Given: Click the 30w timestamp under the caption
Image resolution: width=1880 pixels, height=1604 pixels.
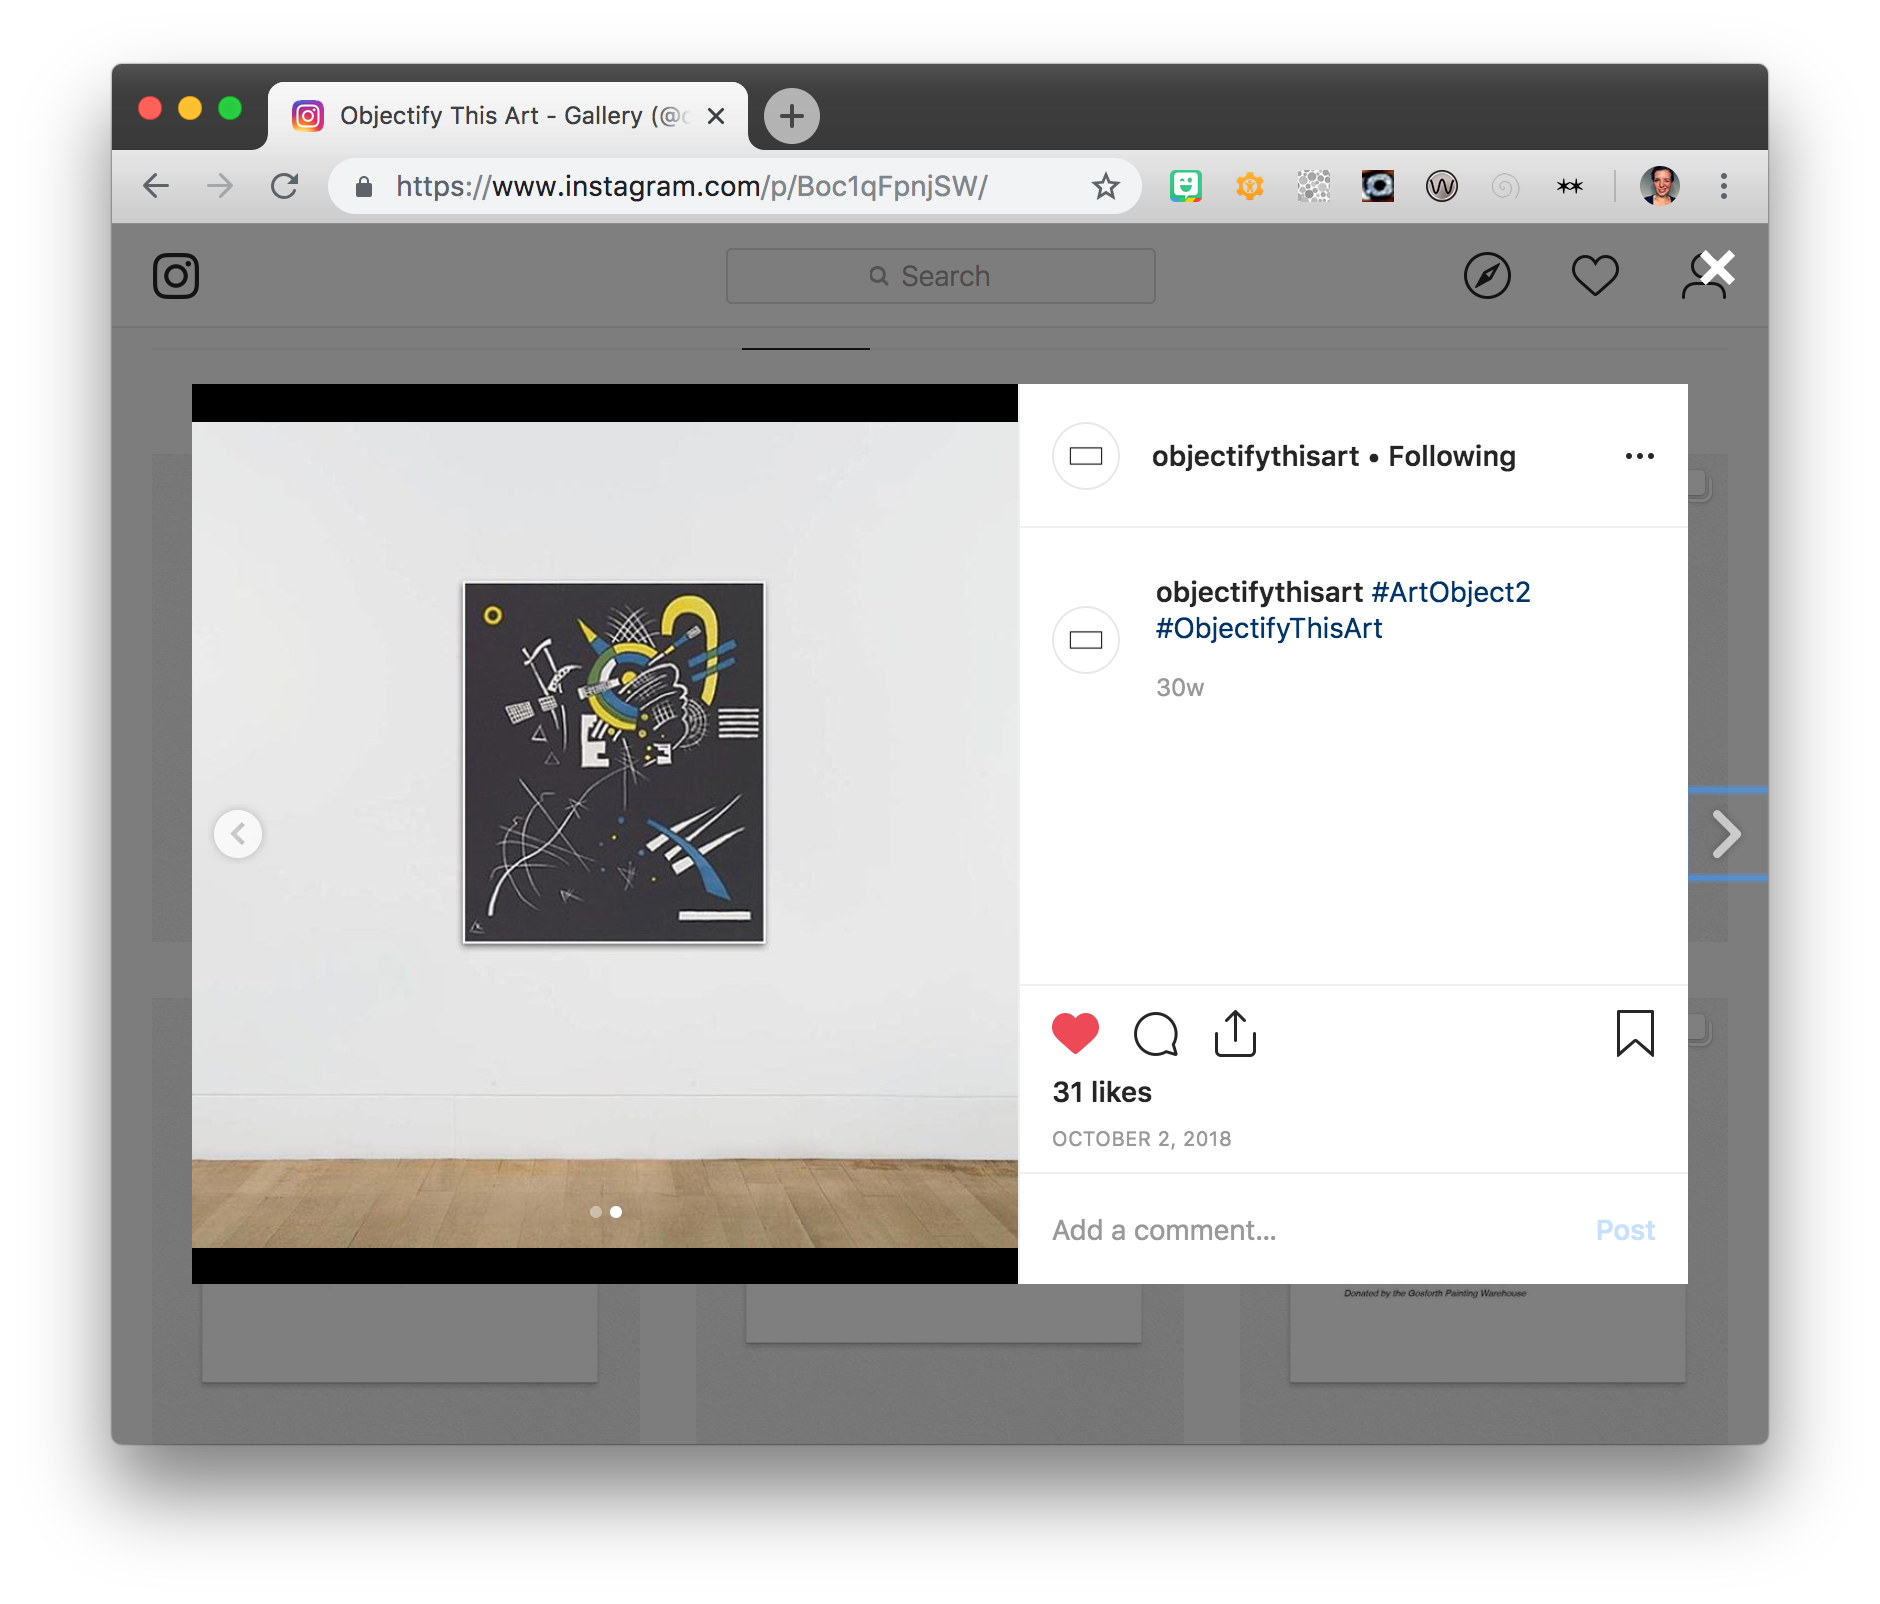Looking at the screenshot, I should pos(1180,688).
